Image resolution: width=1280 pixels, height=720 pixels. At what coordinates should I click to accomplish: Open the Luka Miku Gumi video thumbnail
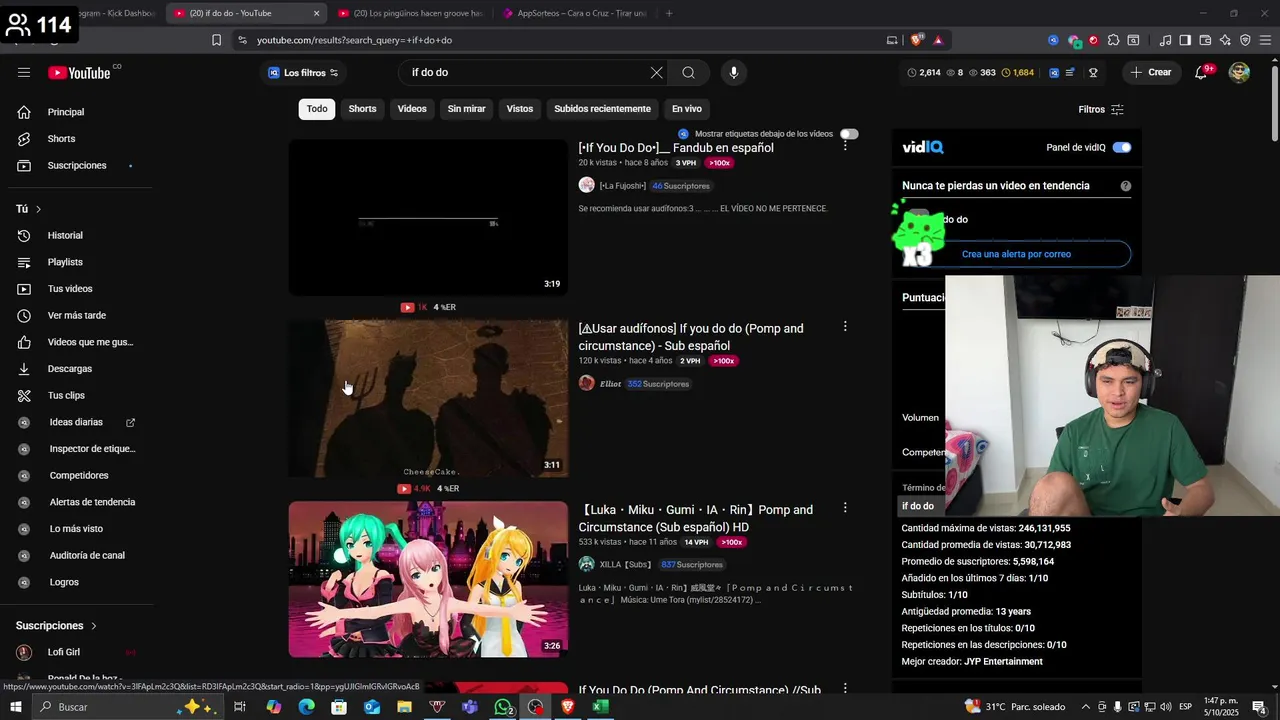point(428,579)
